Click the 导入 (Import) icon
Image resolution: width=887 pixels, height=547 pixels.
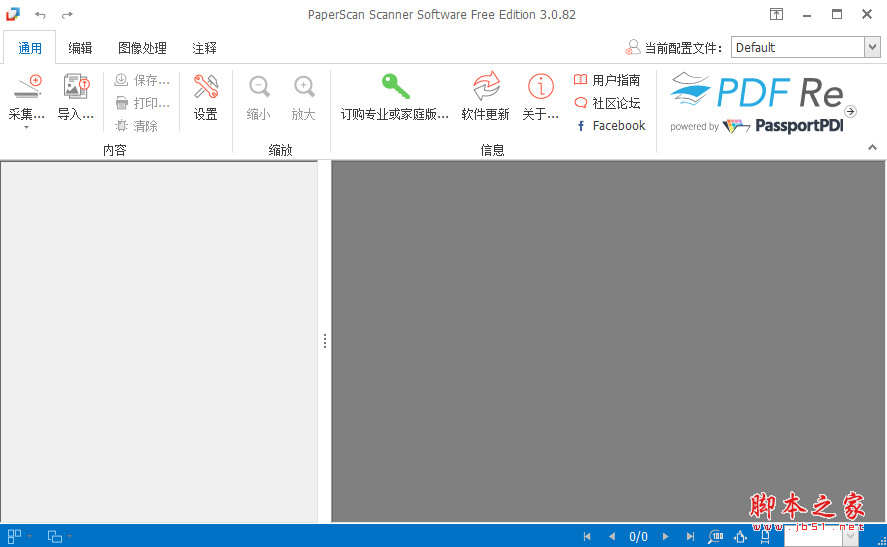(76, 87)
